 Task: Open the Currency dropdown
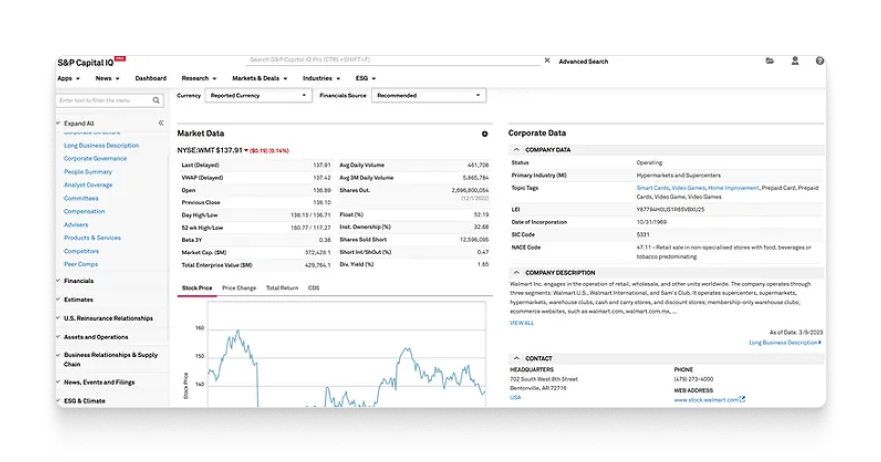click(258, 96)
